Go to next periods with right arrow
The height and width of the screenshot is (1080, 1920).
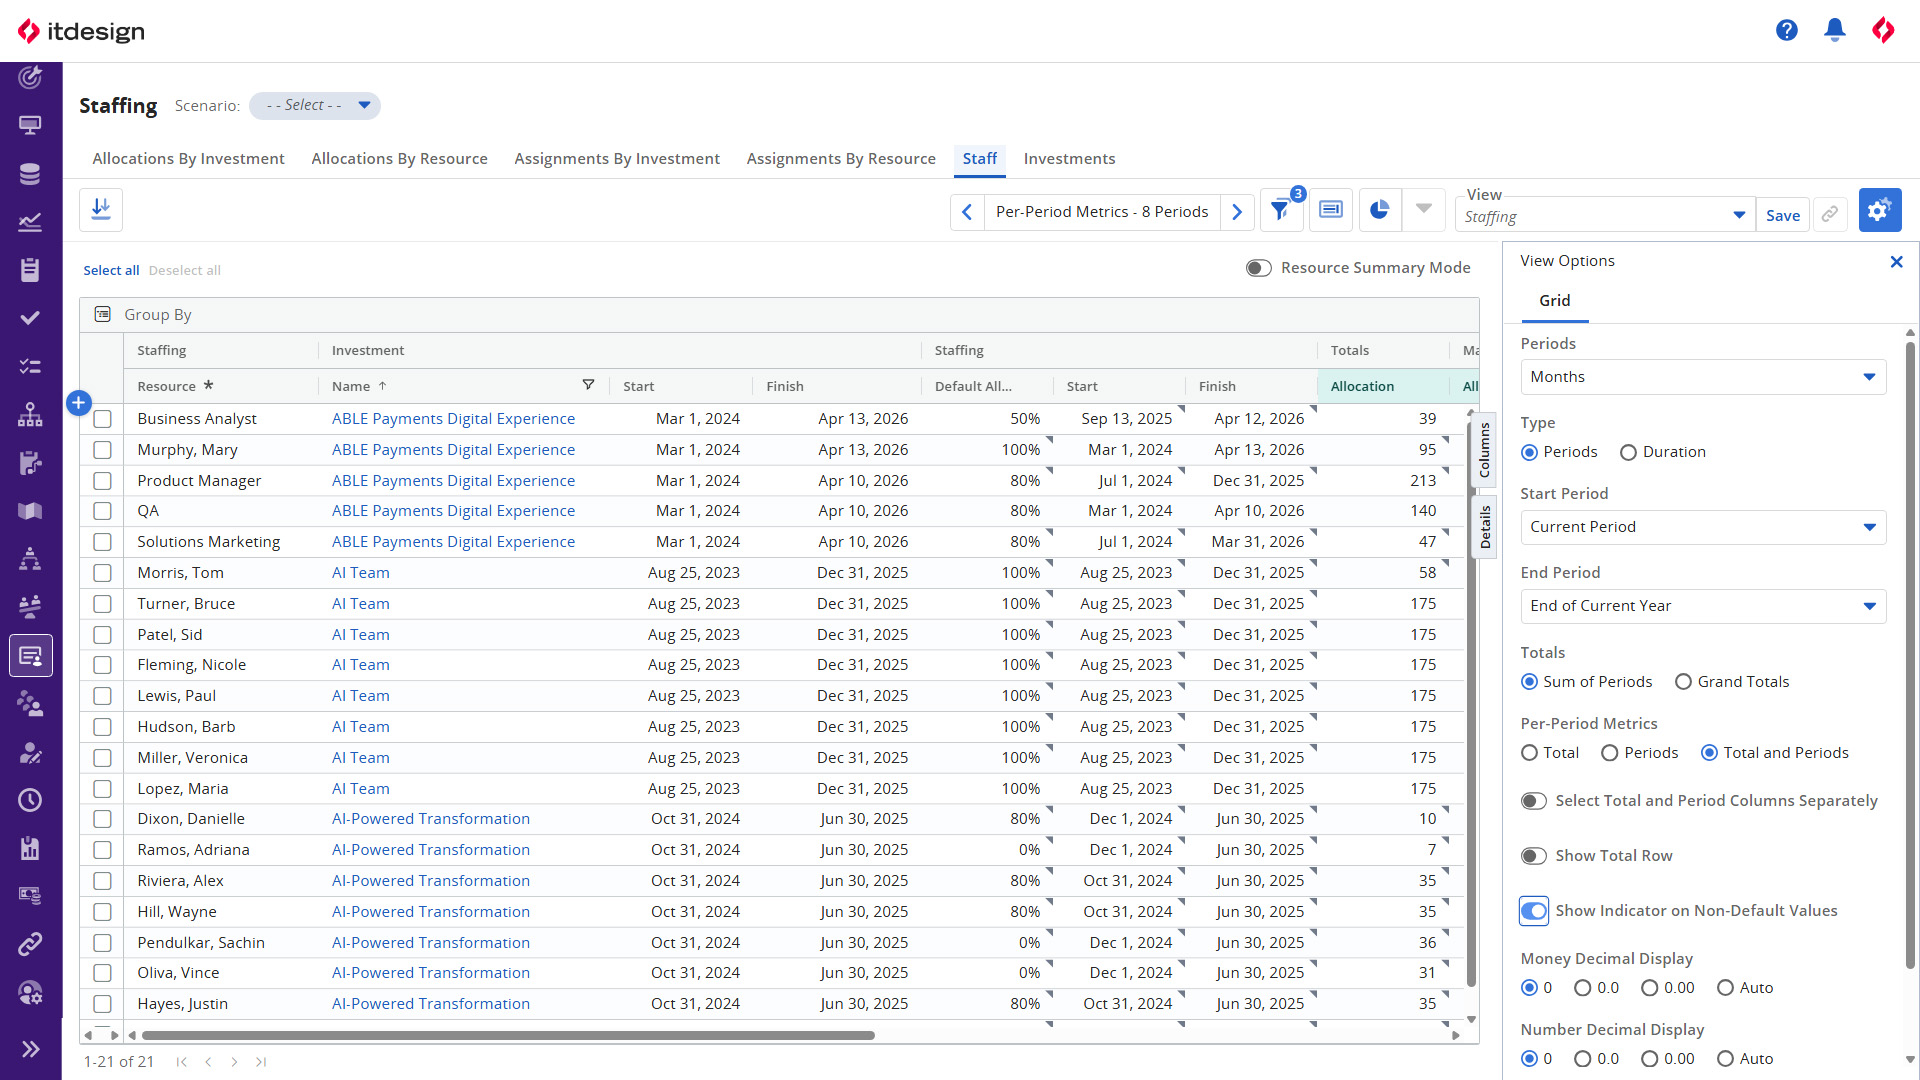pos(1237,212)
